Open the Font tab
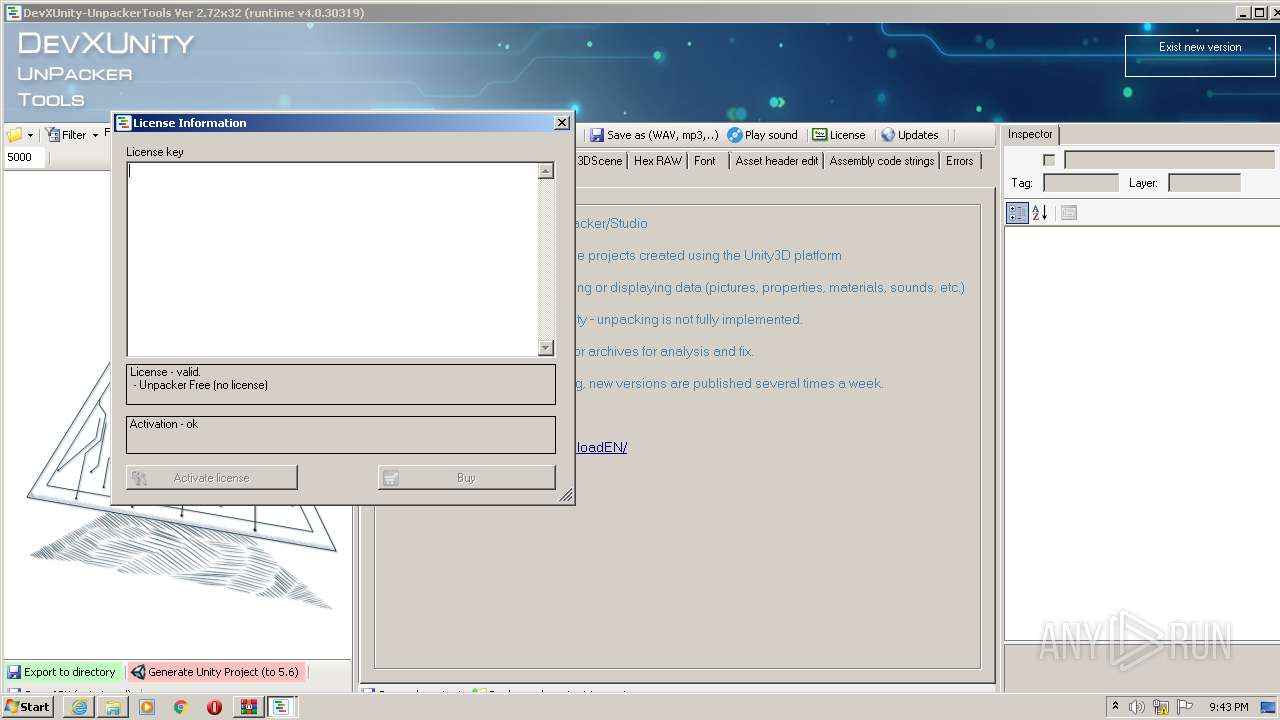 point(705,161)
